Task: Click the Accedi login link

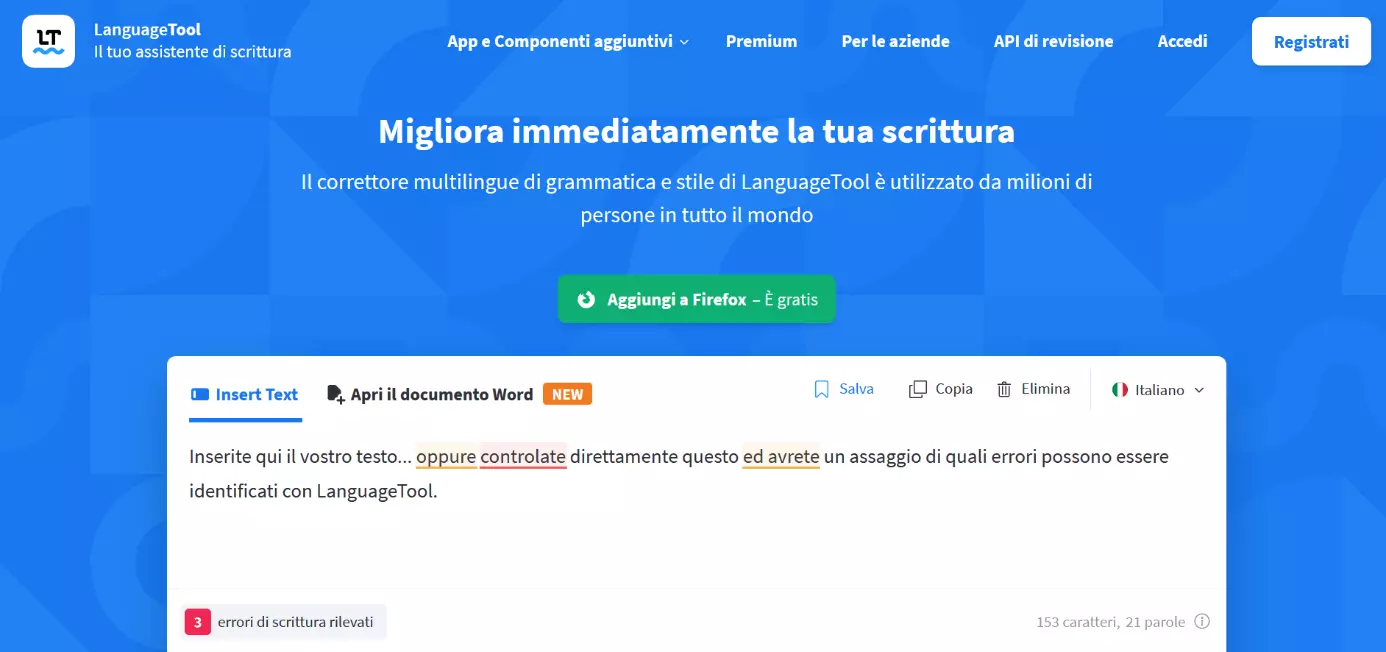Action: [1182, 41]
